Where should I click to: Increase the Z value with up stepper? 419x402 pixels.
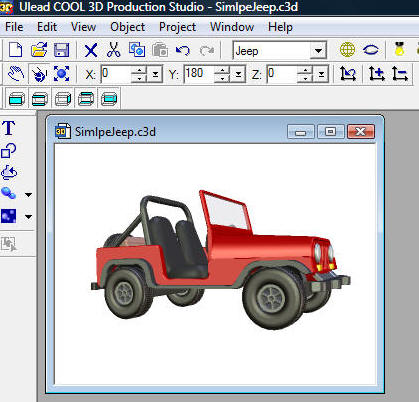[305, 70]
